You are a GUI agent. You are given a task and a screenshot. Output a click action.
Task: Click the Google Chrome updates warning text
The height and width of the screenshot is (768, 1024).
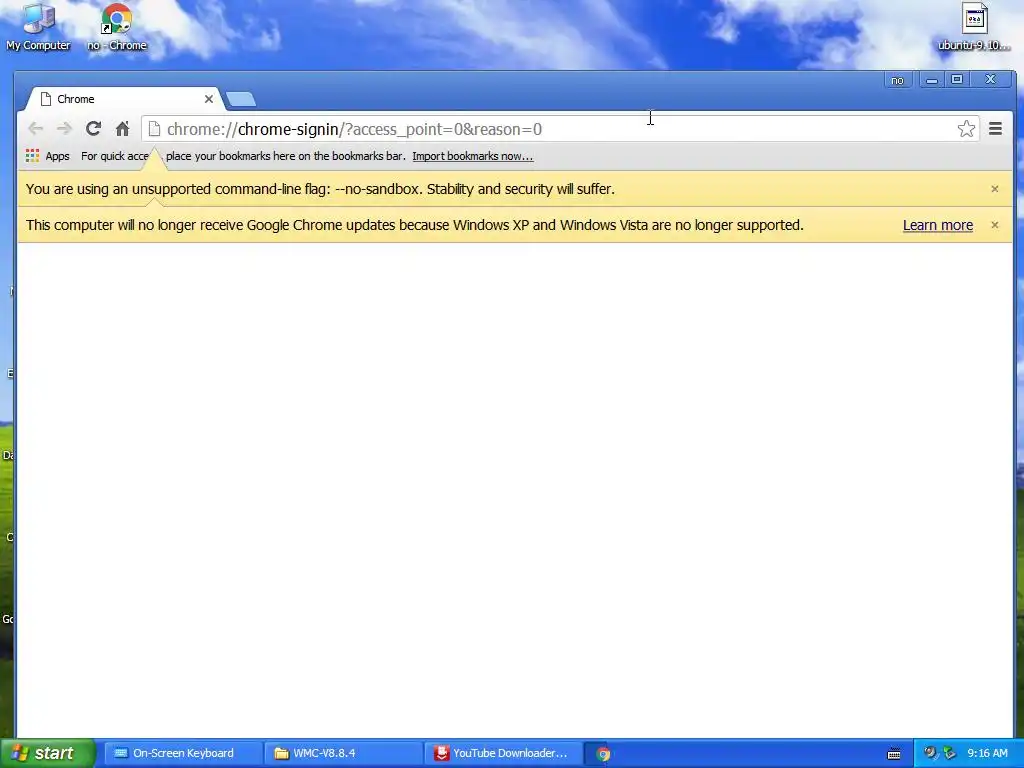point(415,225)
